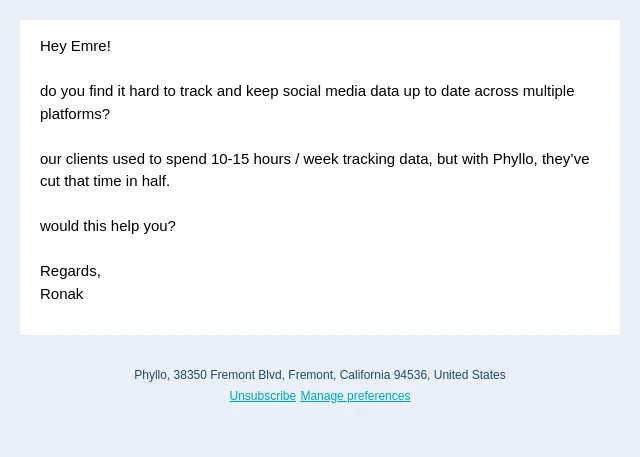This screenshot has height=457, width=640.
Task: Click the "Regards," sign-off text
Action: tap(70, 271)
